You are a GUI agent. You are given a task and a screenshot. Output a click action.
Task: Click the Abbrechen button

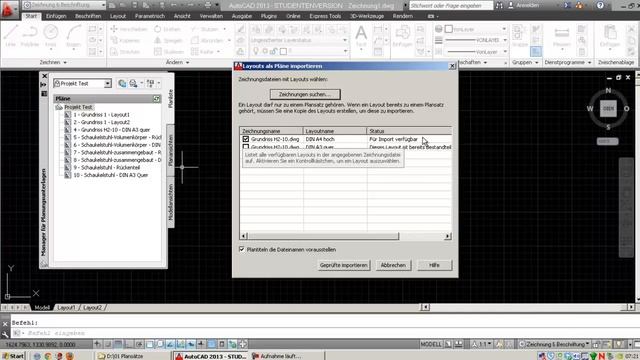tap(393, 265)
